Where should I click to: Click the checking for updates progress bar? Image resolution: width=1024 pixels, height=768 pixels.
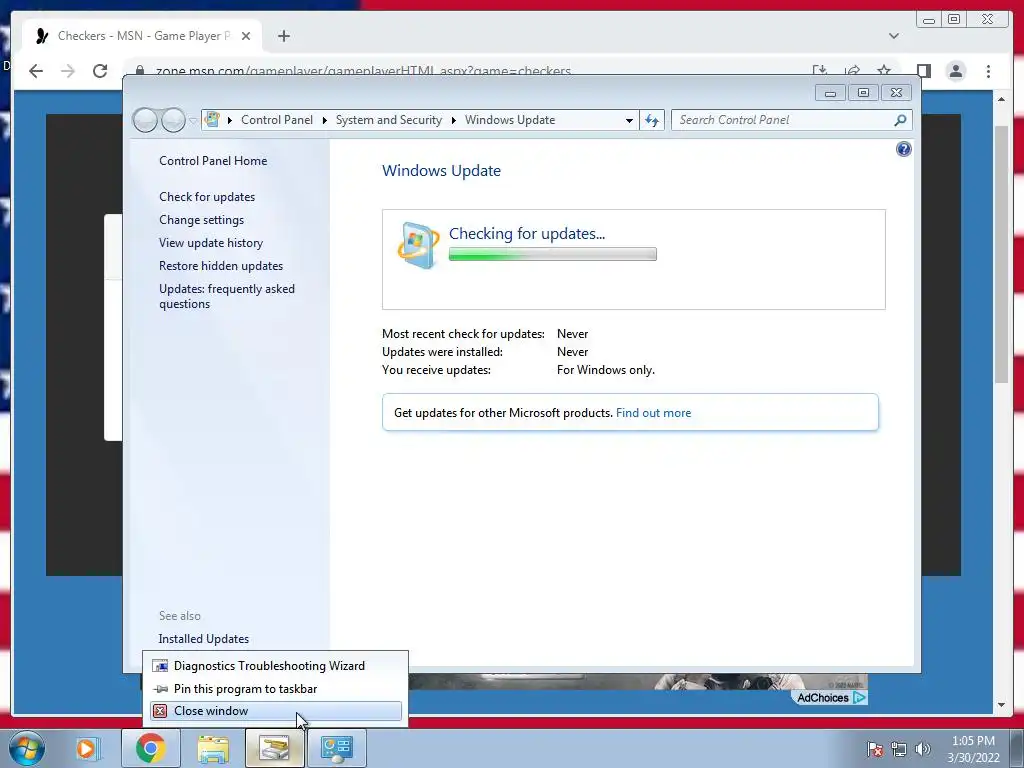[552, 254]
